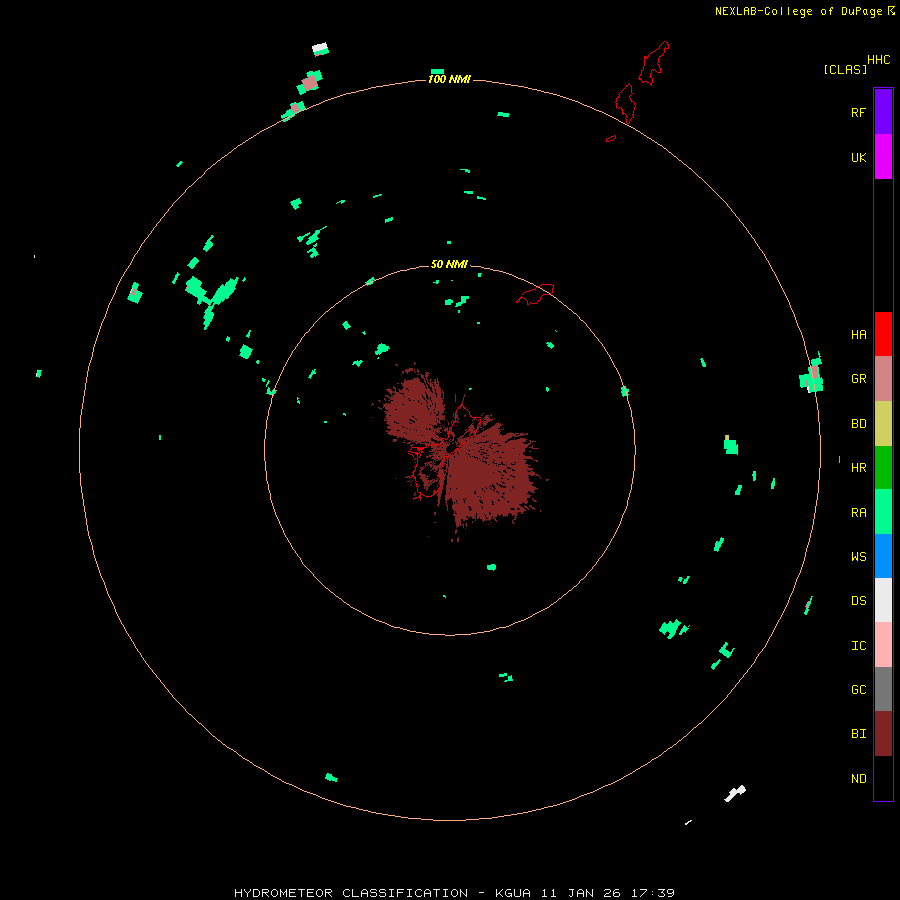
Task: Select the GC gray legend swatch
Action: [x=883, y=689]
